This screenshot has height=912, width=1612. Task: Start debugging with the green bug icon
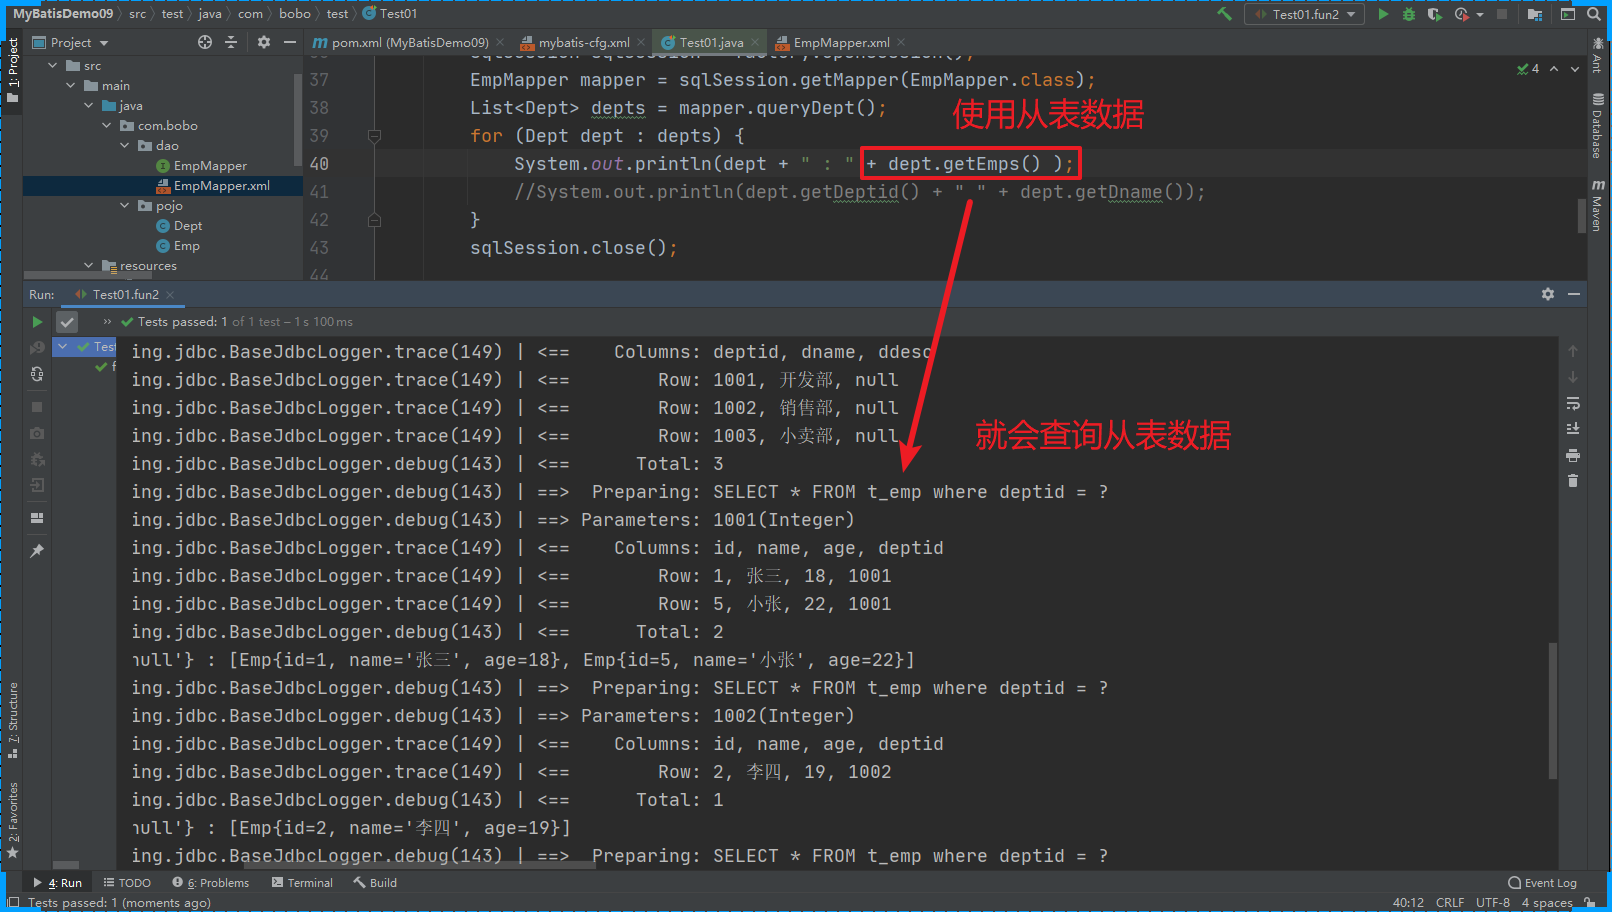click(1409, 14)
